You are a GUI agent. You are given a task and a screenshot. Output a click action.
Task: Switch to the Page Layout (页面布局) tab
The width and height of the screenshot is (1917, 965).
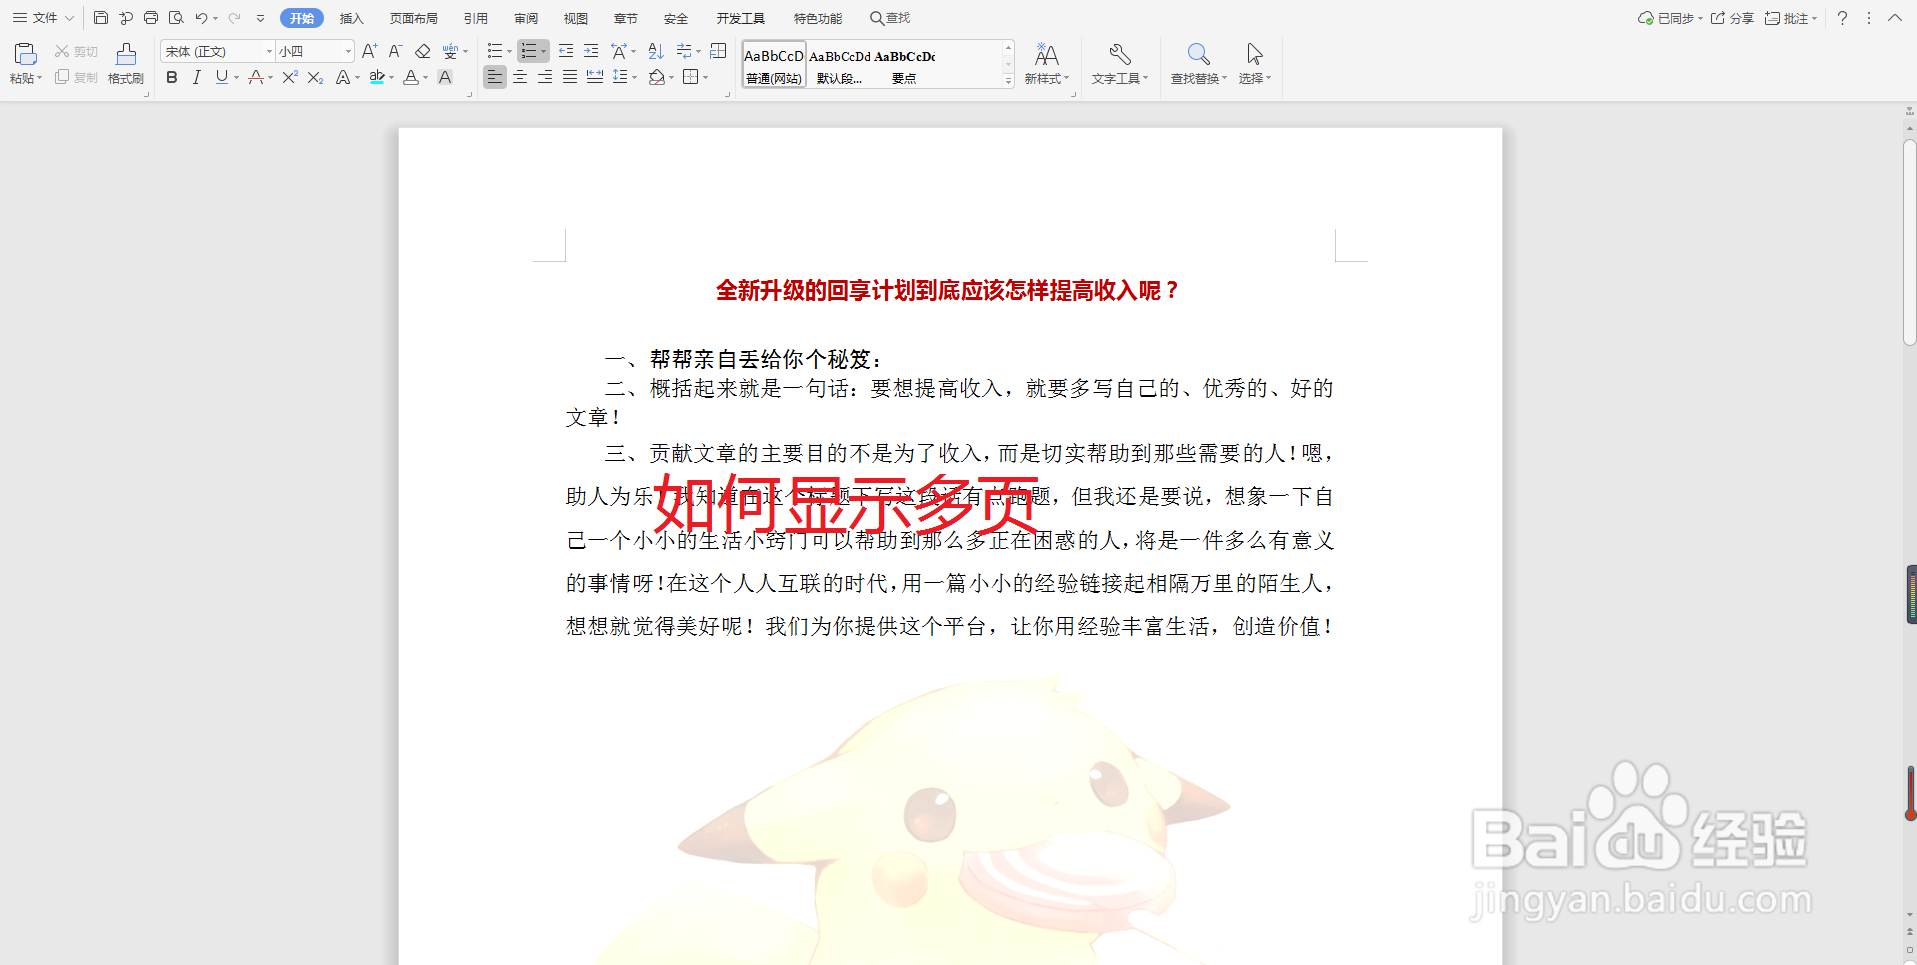click(x=414, y=18)
